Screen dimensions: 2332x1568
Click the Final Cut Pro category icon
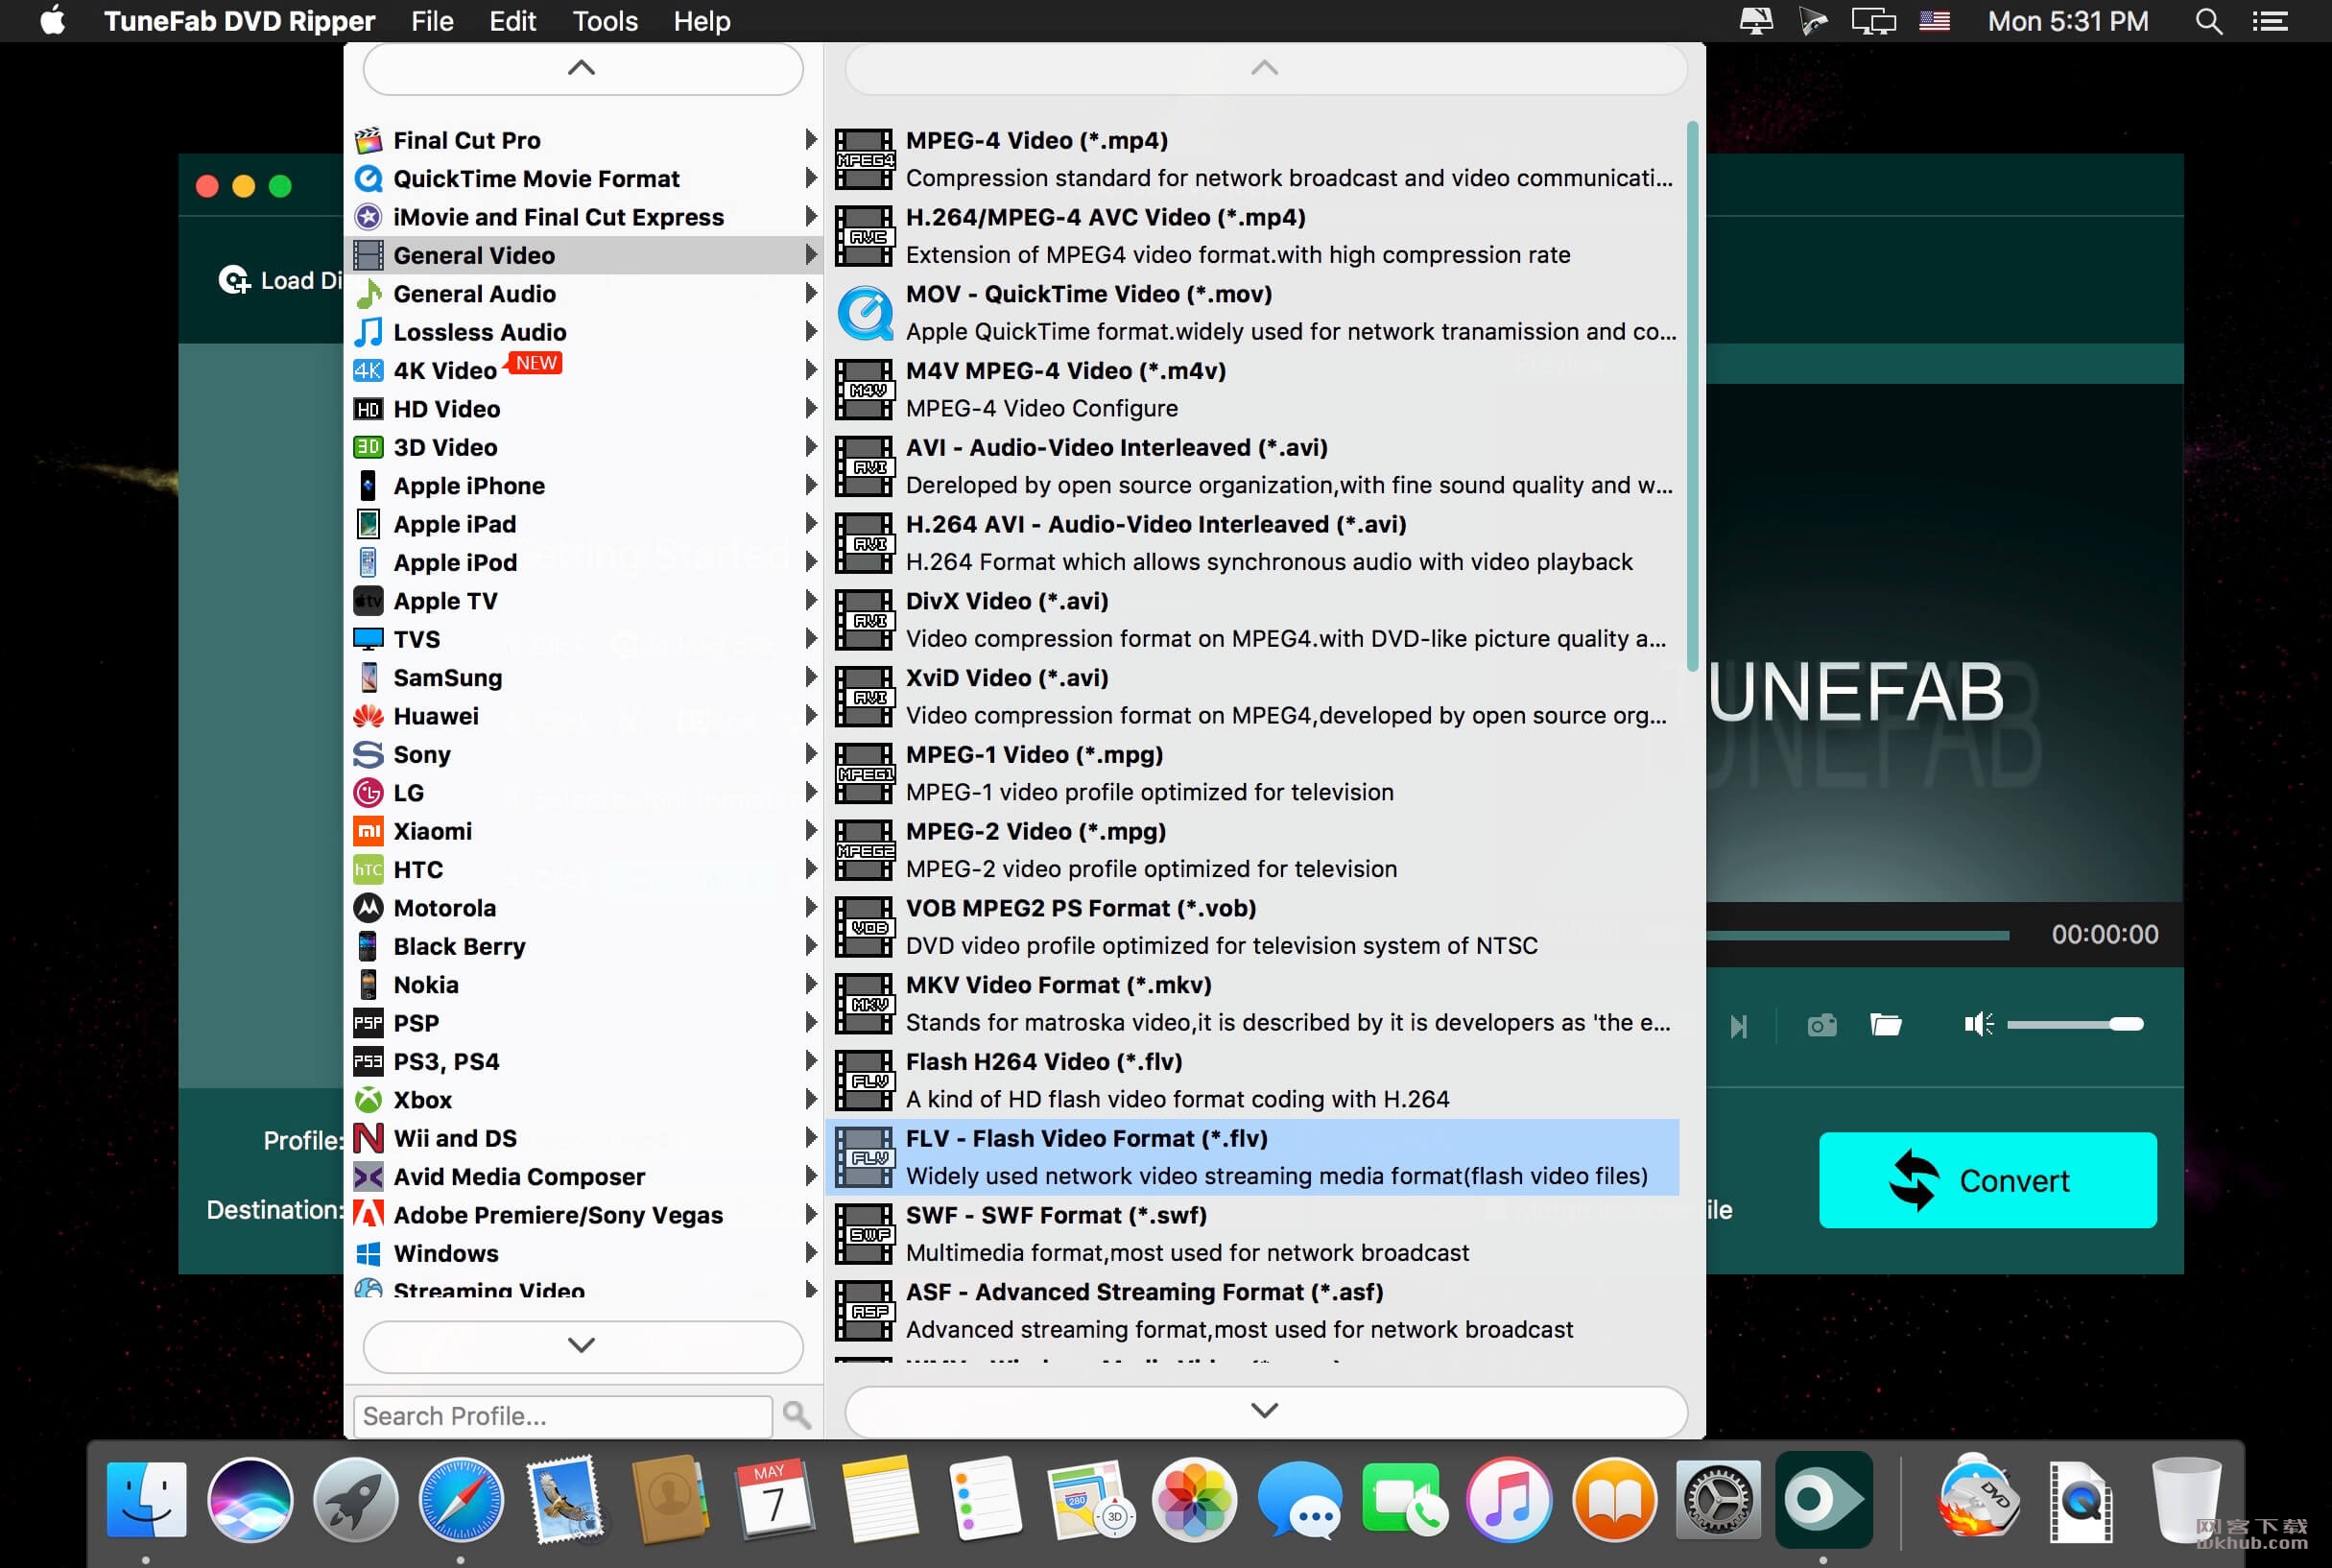coord(368,140)
